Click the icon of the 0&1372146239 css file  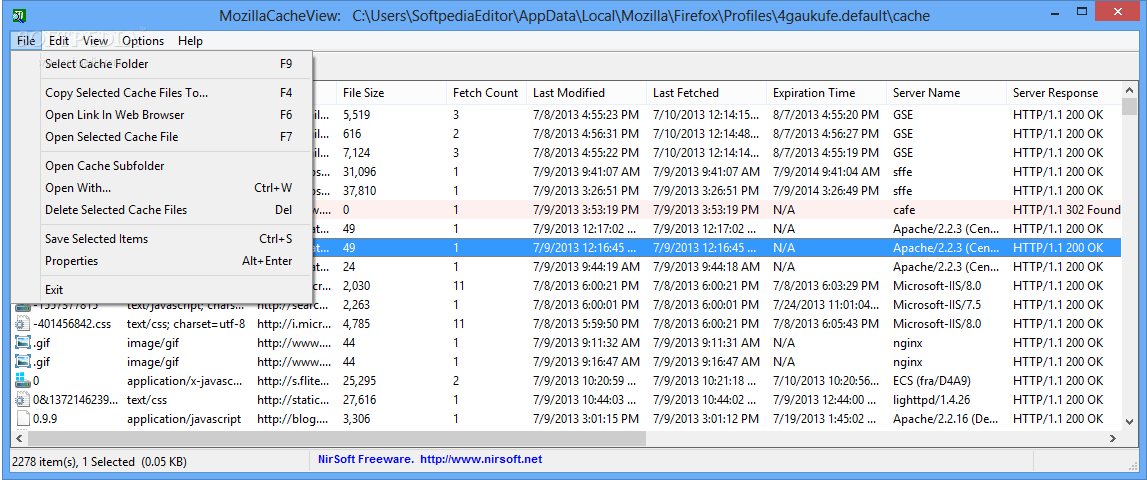(x=22, y=400)
